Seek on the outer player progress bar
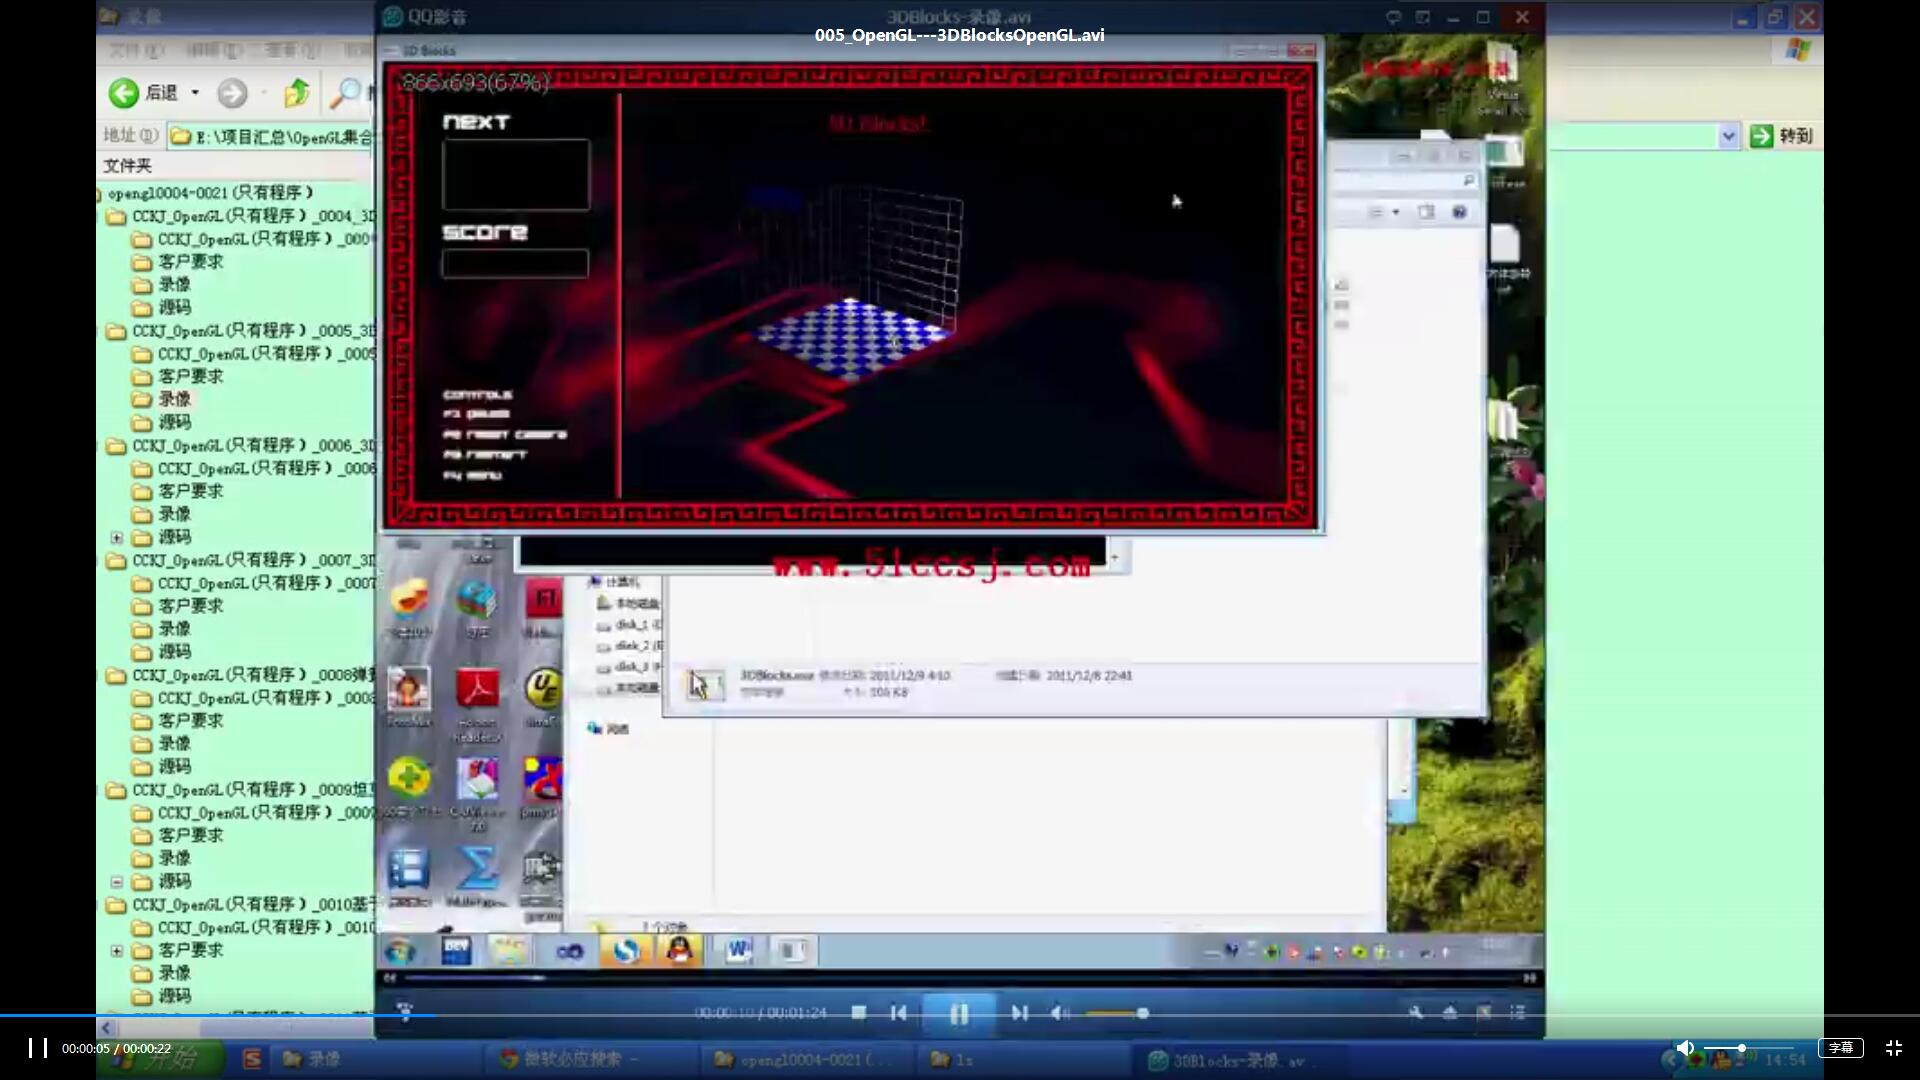The width and height of the screenshot is (1920, 1080). click(x=960, y=1016)
